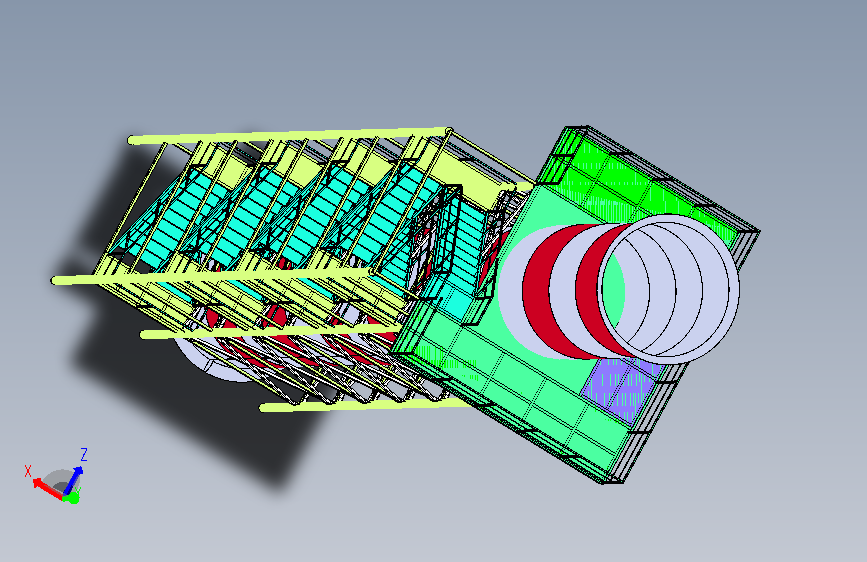This screenshot has height=562, width=867.
Task: Select the front lavender cylinder ring opening
Action: click(668, 289)
